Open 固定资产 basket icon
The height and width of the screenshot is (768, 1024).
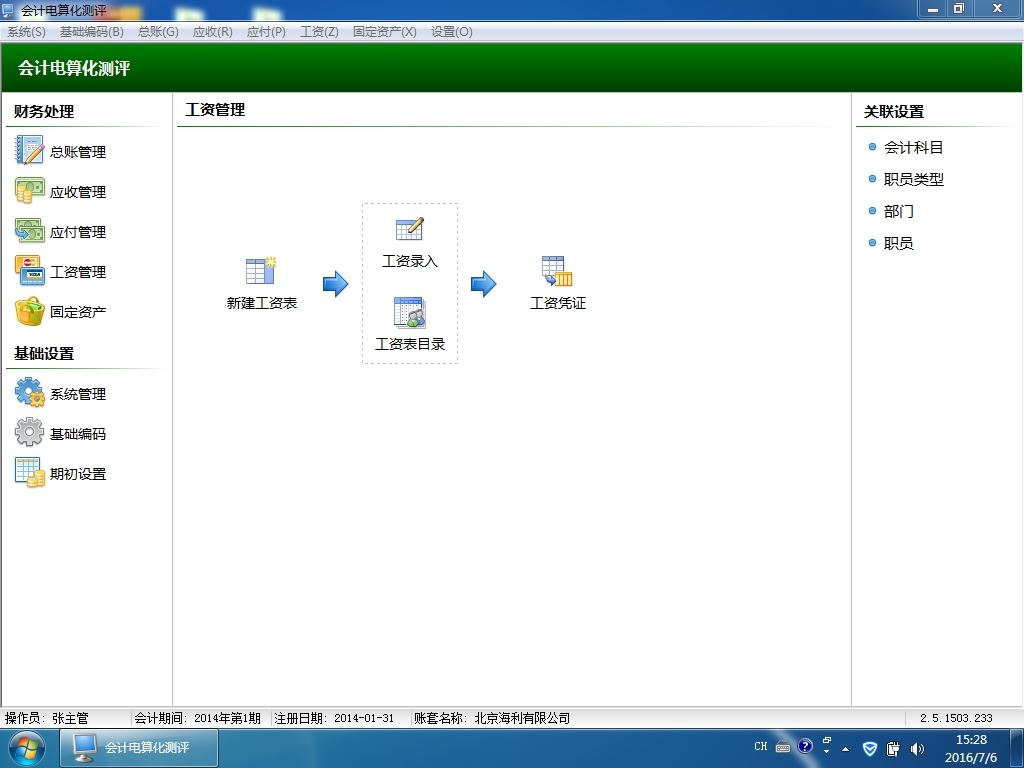[29, 311]
